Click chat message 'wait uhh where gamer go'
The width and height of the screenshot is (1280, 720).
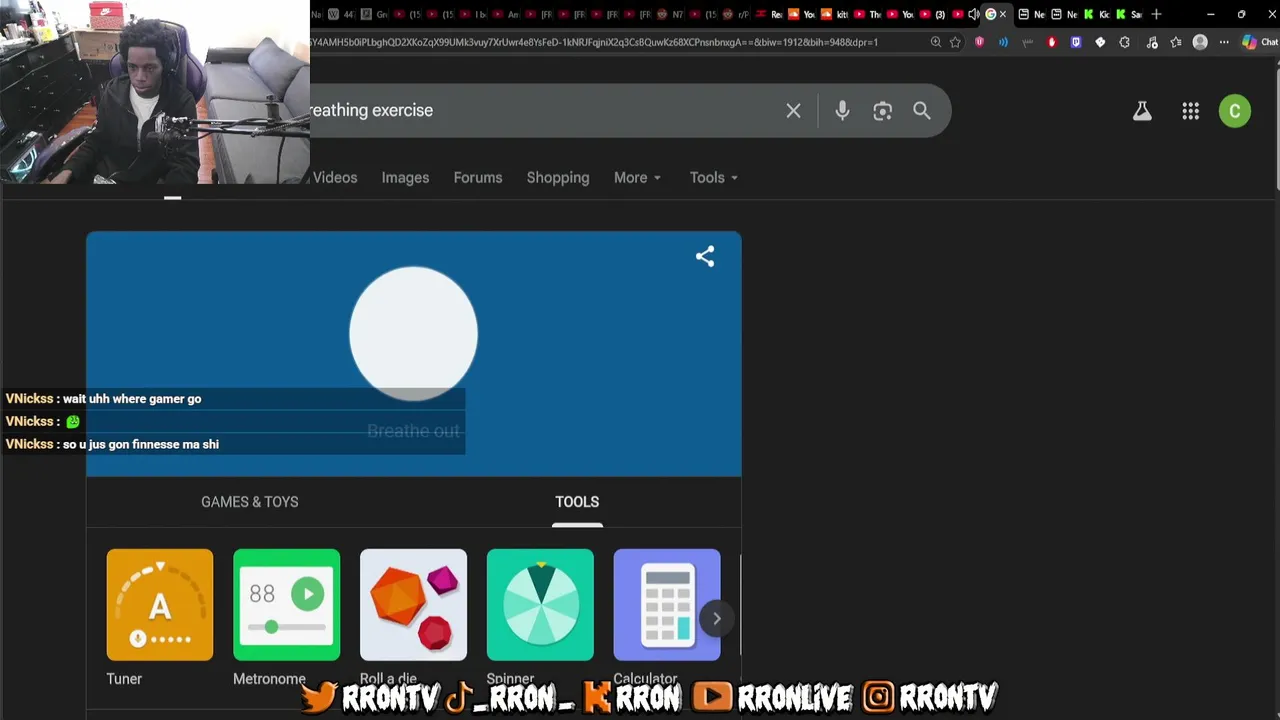pos(132,399)
